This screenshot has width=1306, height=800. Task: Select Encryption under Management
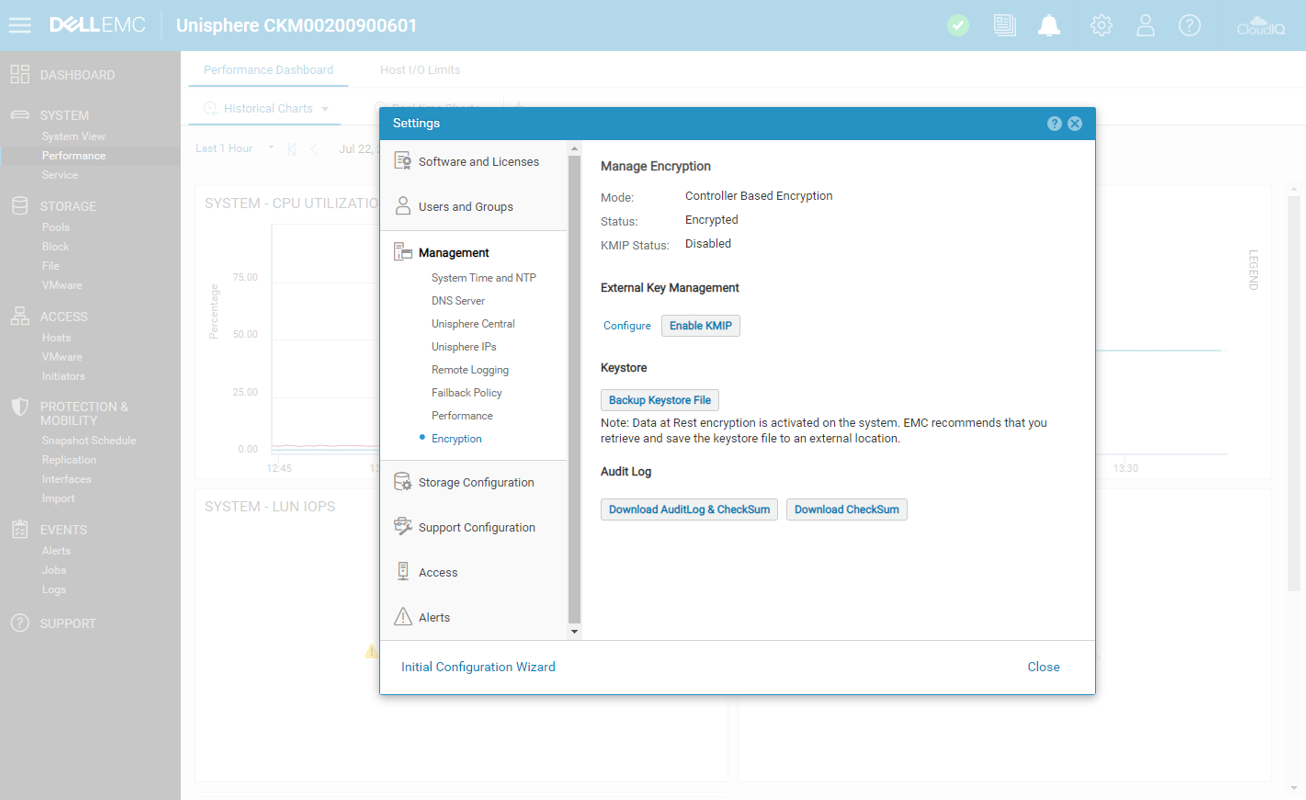coord(456,439)
